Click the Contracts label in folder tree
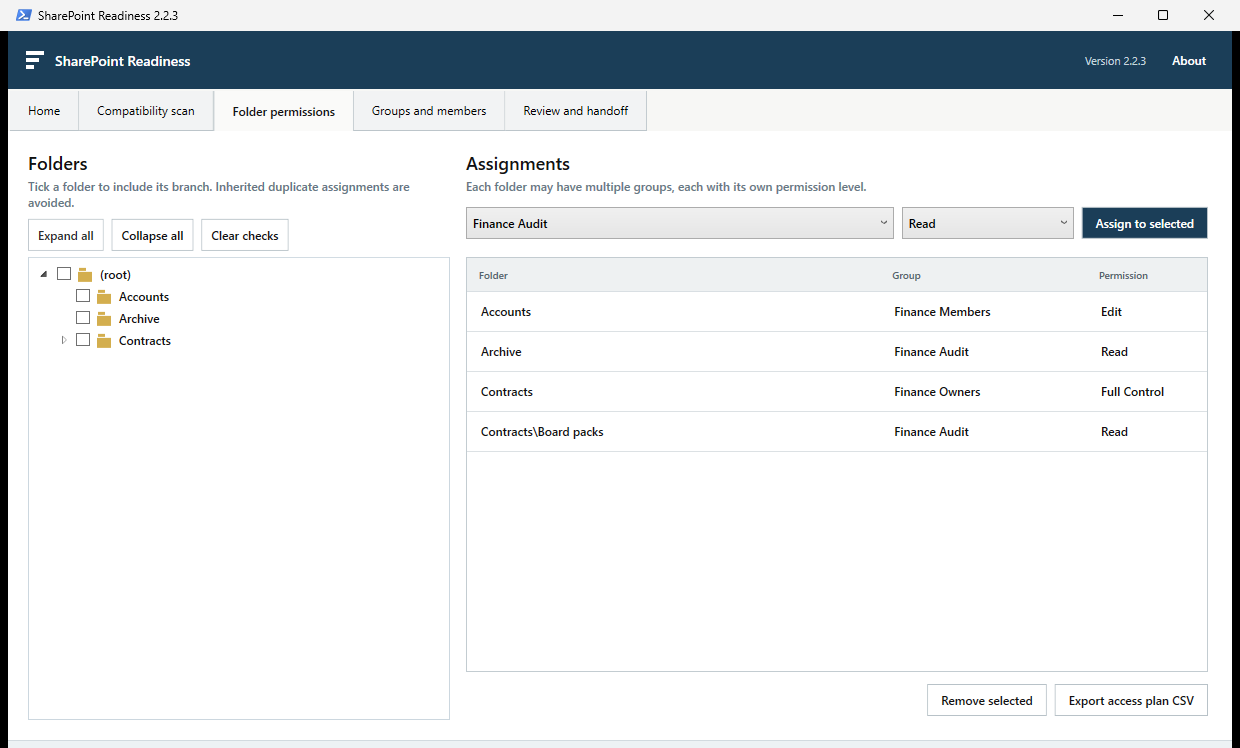The height and width of the screenshot is (748, 1240). click(145, 341)
